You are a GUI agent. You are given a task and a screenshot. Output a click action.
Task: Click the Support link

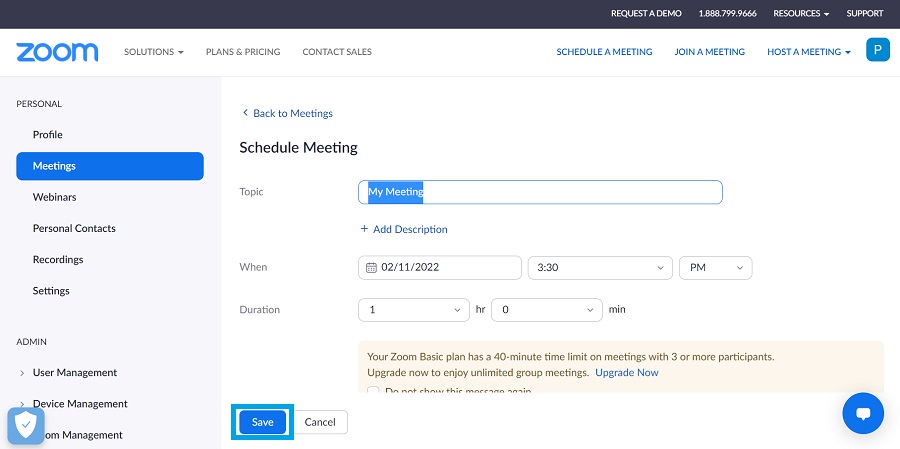point(865,13)
